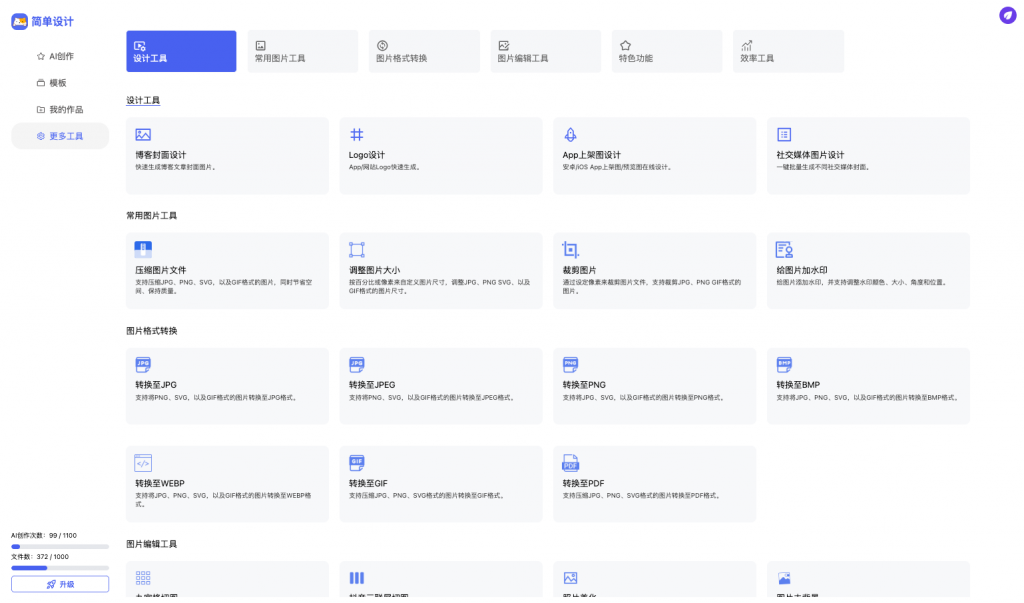The height and width of the screenshot is (603, 1024).
Task: Switch to the 图片格式转换 tab
Action: (x=424, y=51)
